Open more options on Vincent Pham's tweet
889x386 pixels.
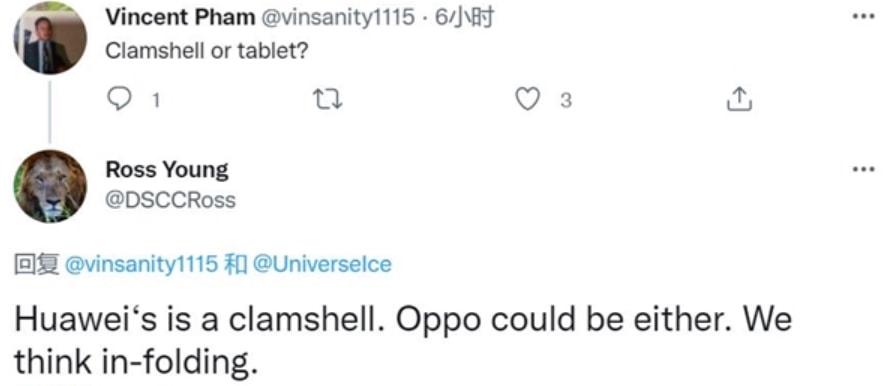pyautogui.click(x=863, y=15)
